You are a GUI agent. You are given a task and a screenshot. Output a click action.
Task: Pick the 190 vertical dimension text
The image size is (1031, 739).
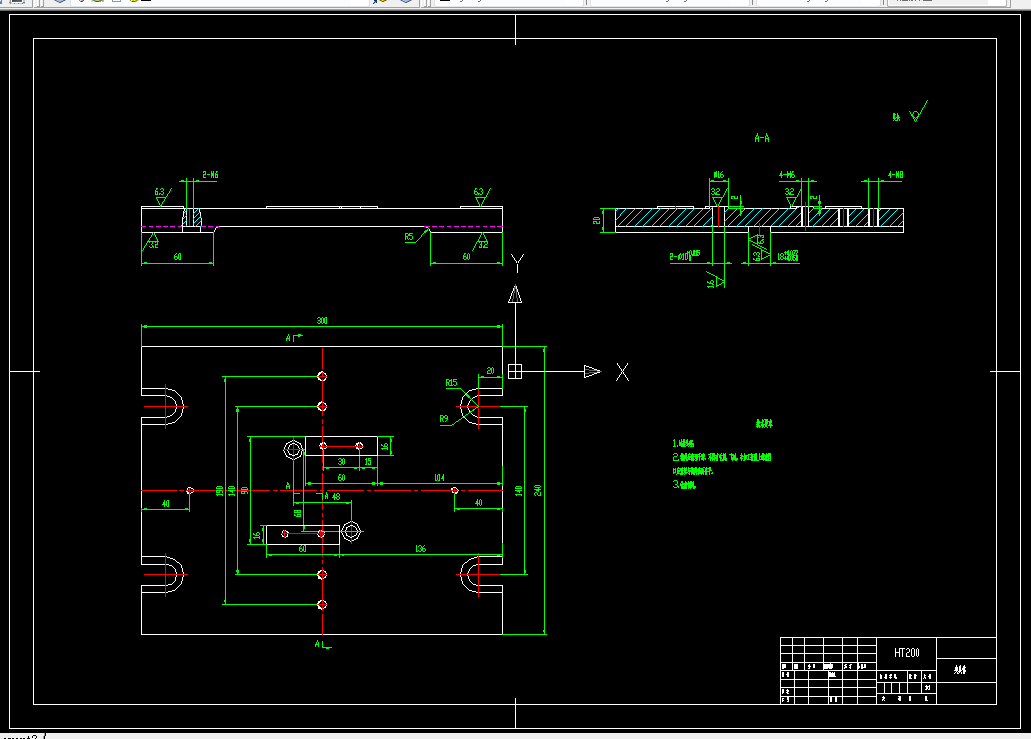(x=220, y=490)
